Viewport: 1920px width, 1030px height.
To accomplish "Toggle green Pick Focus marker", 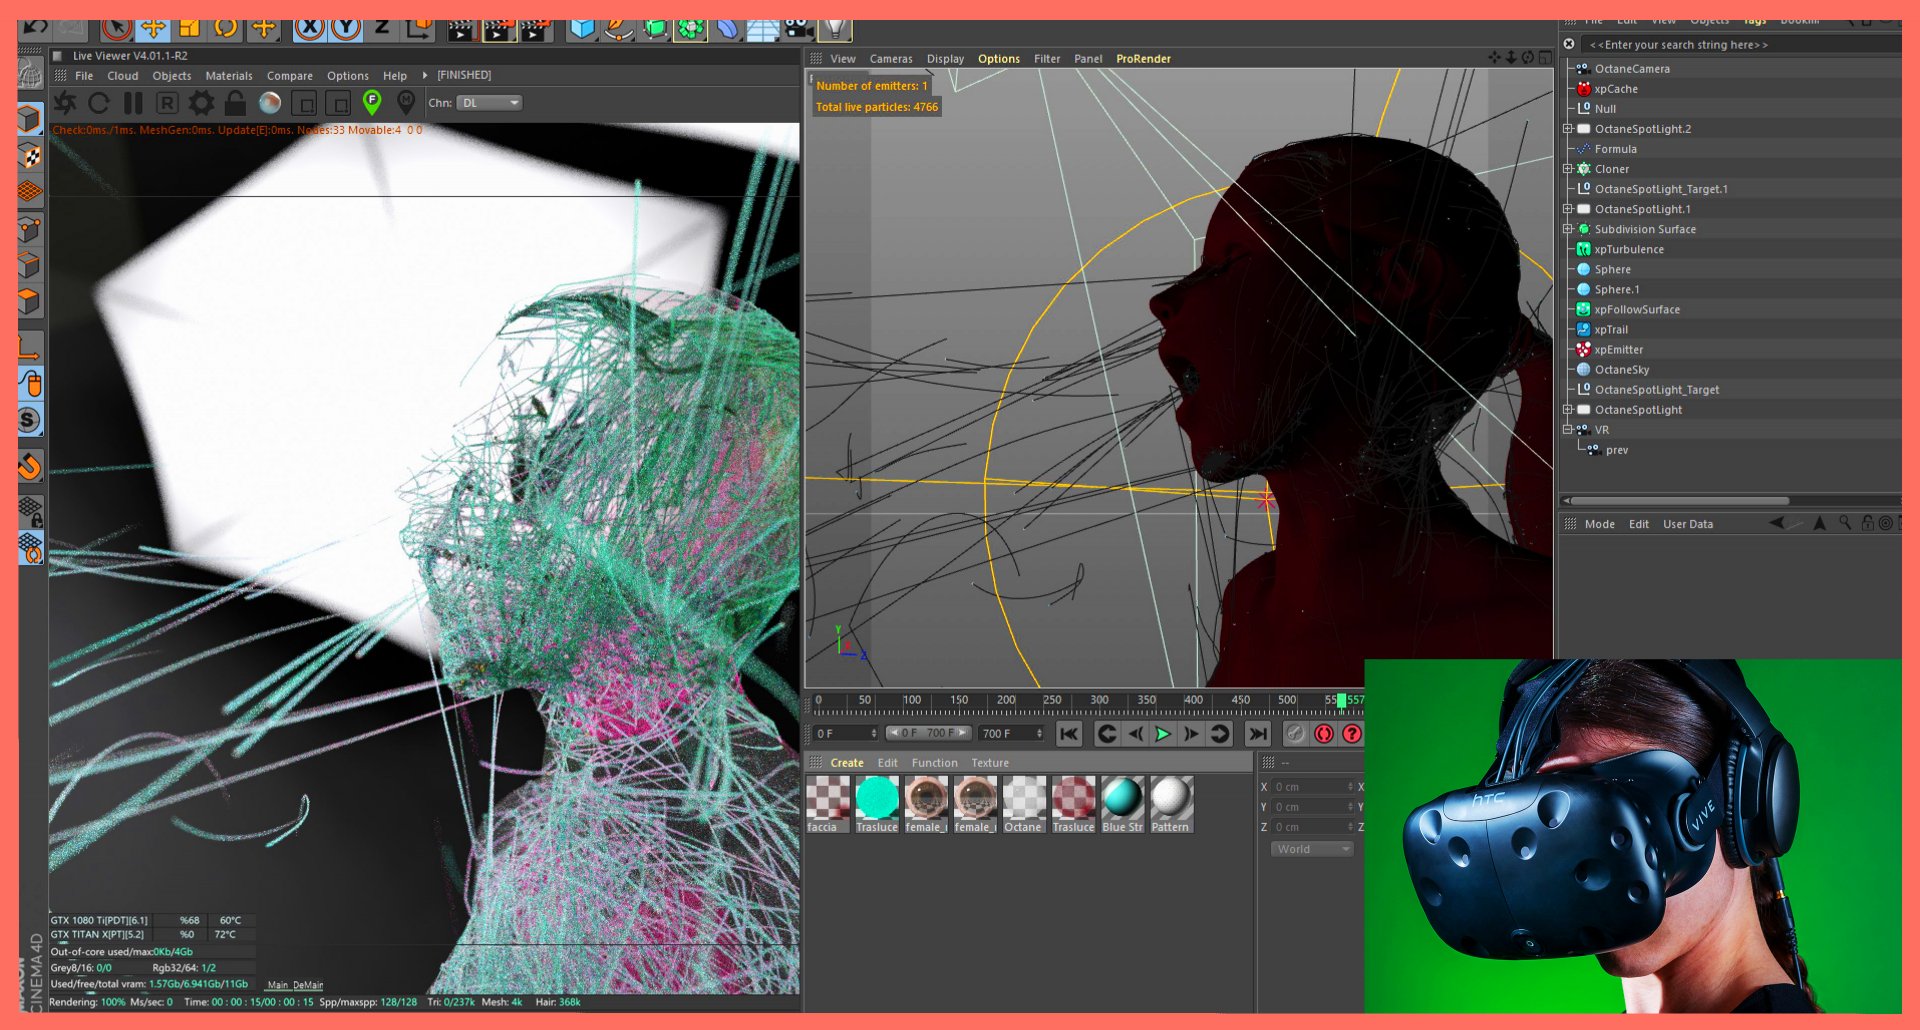I will 372,102.
